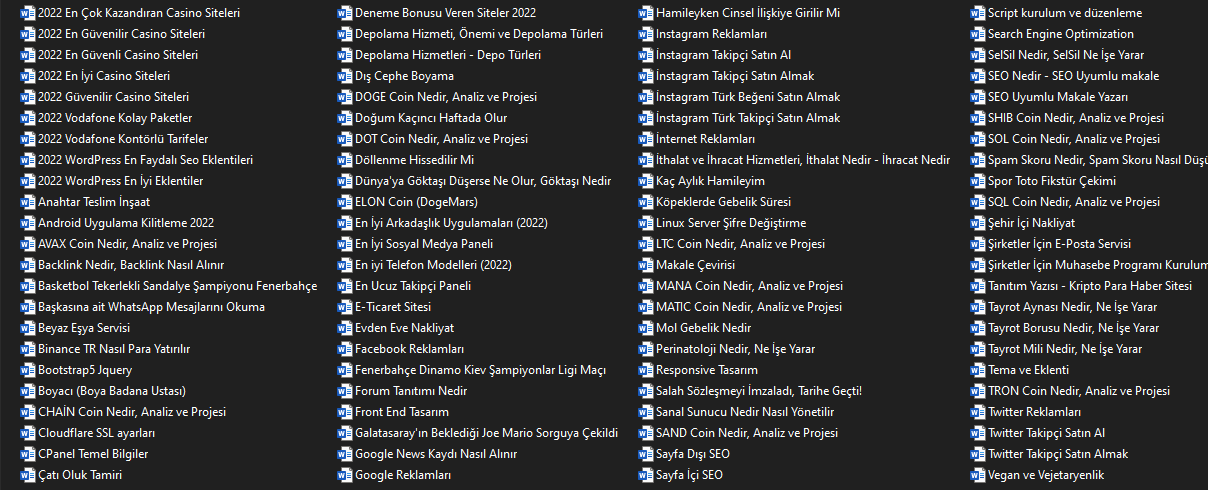Click file 'Android Uygulama Kilitleme 2022'

pyautogui.click(x=126, y=223)
